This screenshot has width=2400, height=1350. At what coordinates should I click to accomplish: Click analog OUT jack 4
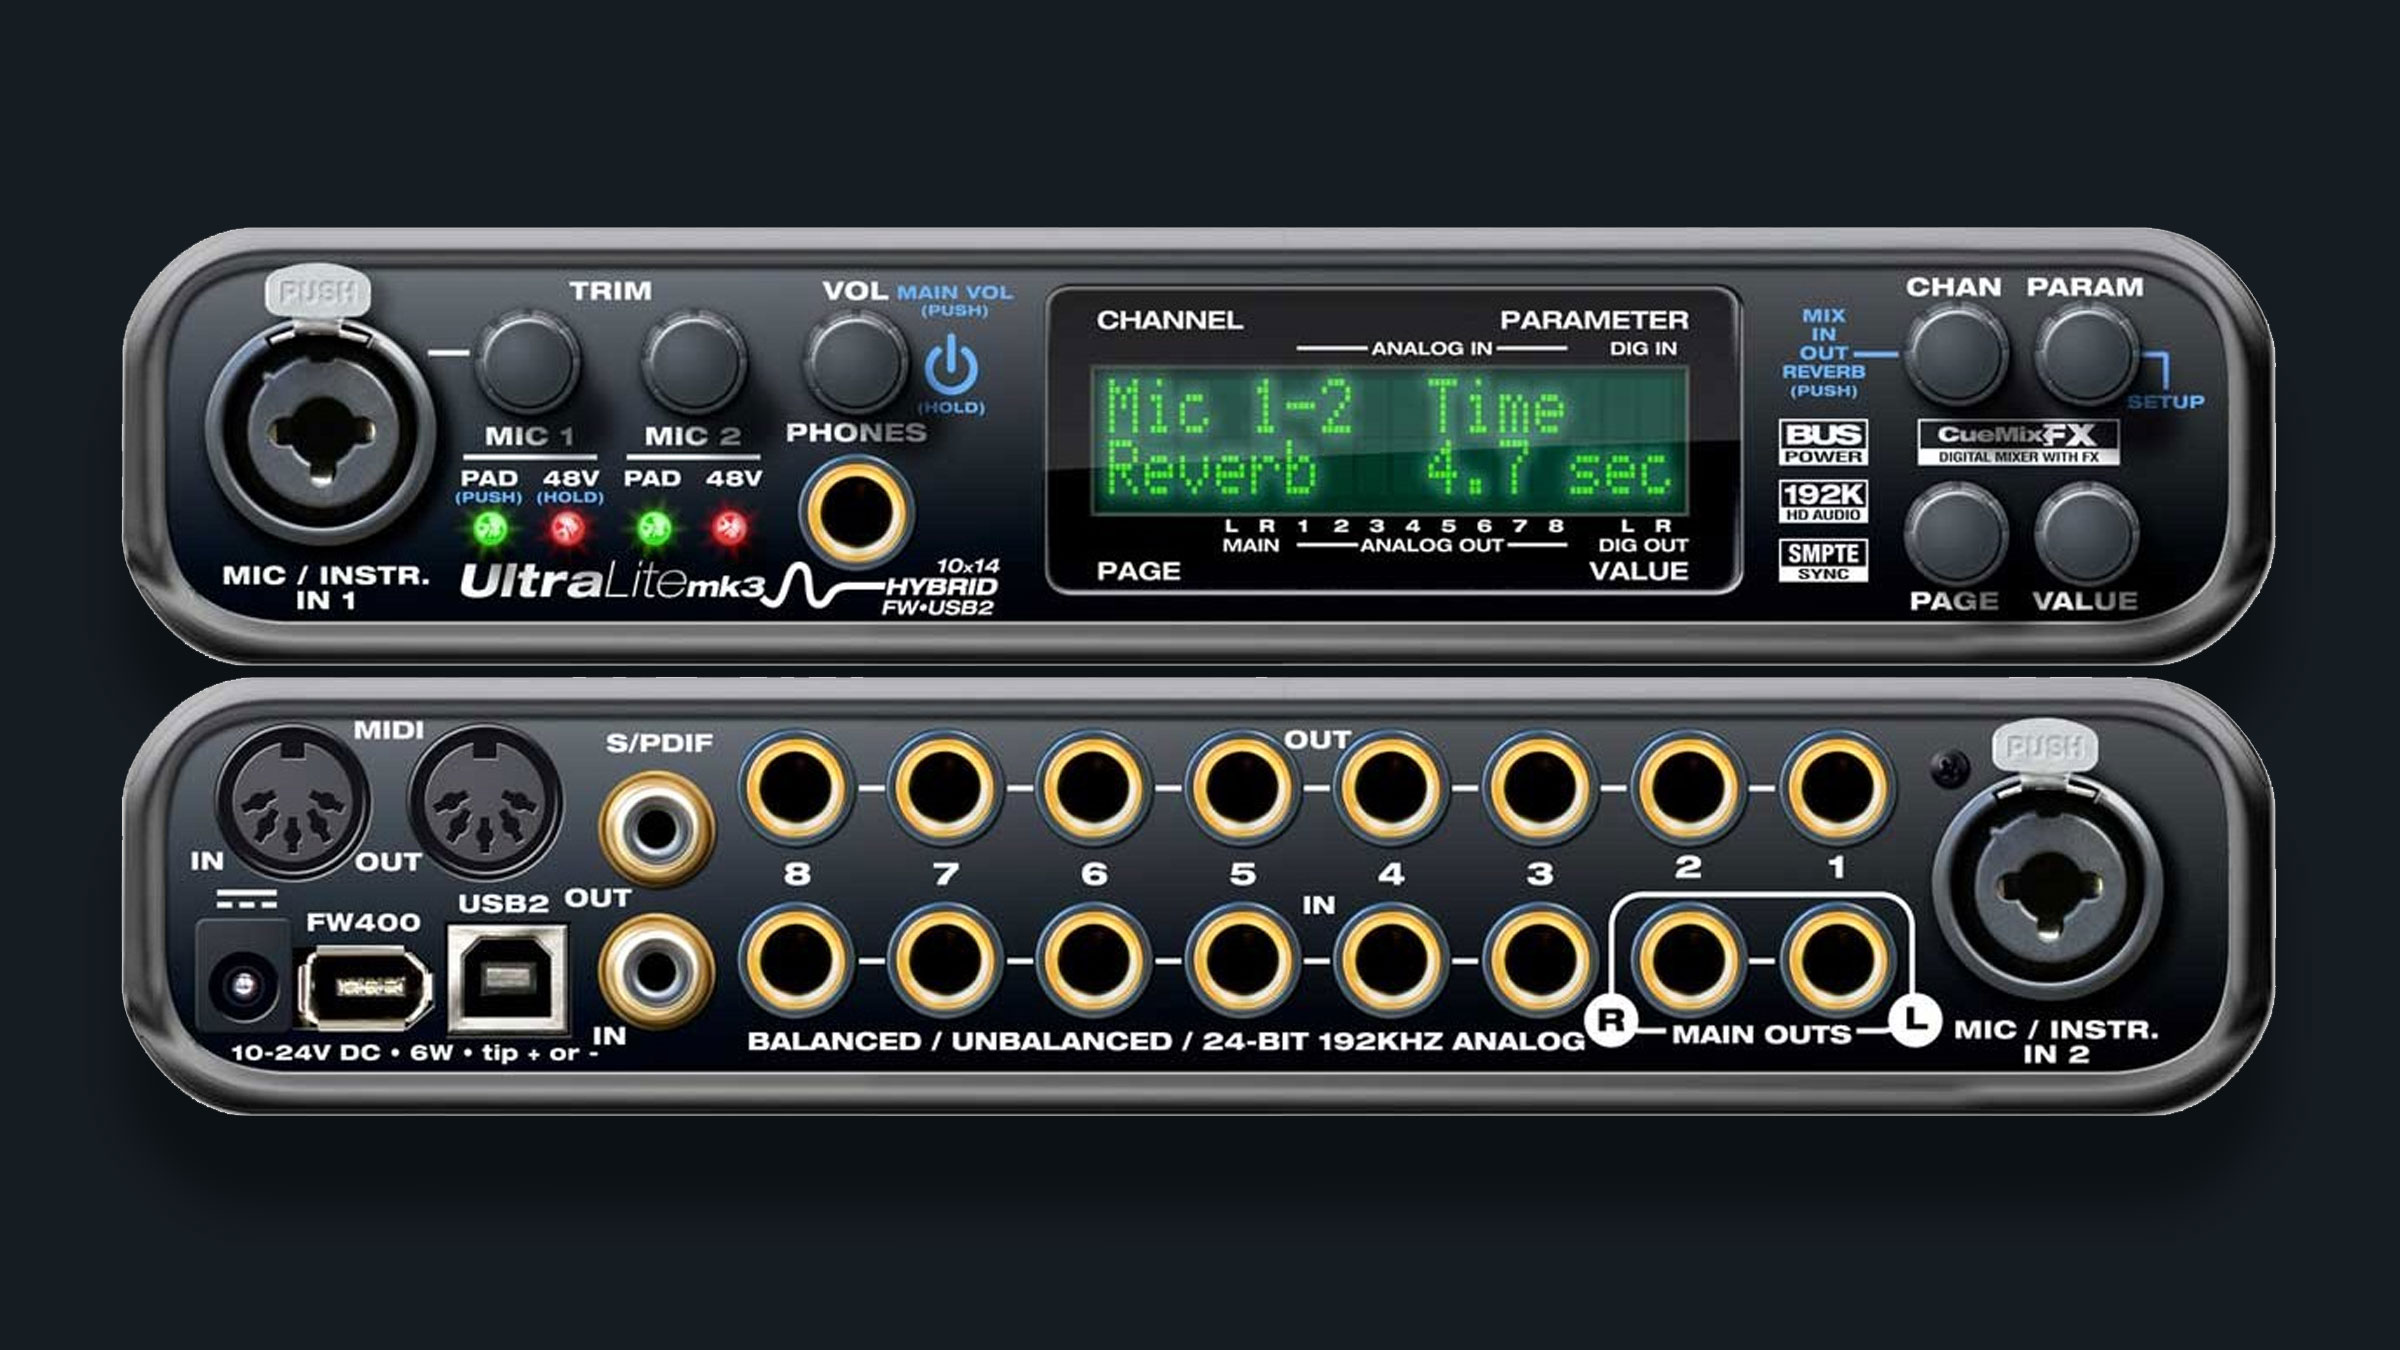pyautogui.click(x=1392, y=788)
